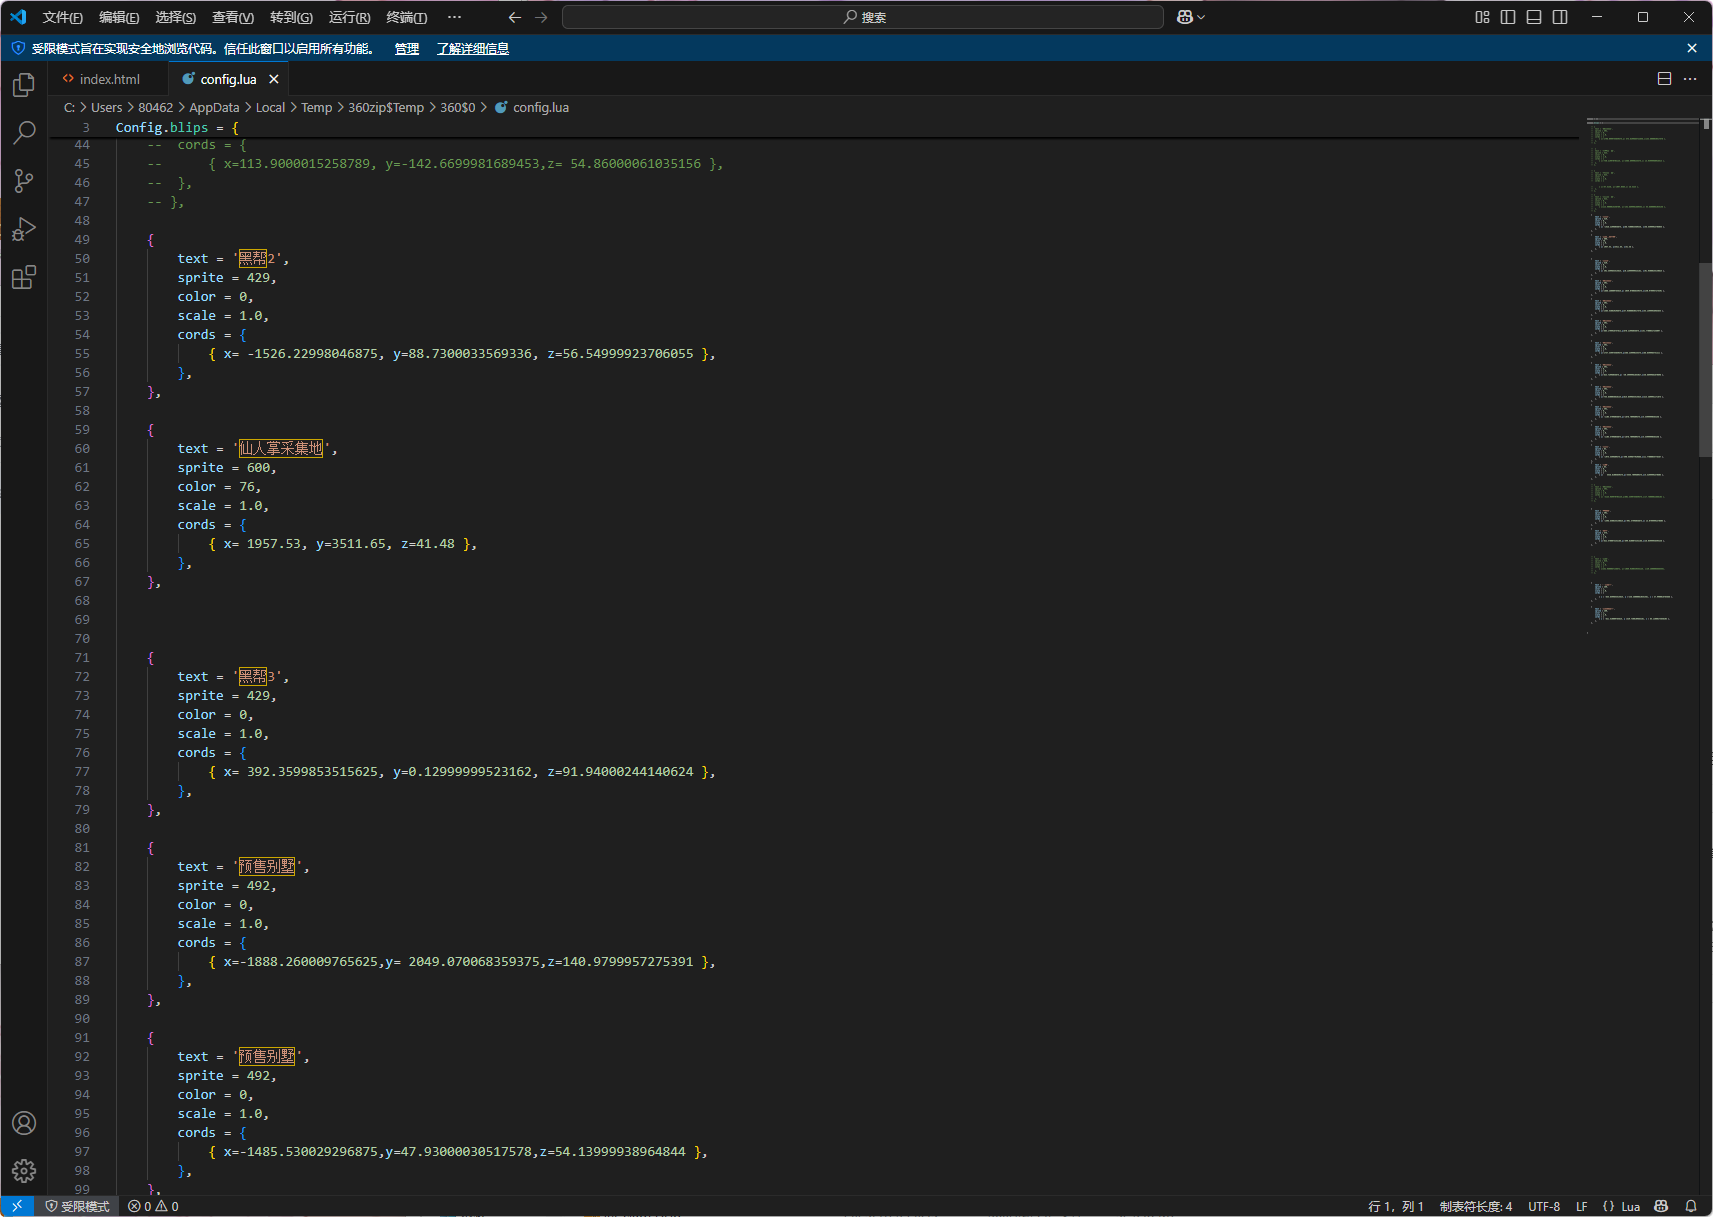1713x1217 pixels.
Task: Click line and column indicator 行 1, 列 1
Action: point(1395,1206)
